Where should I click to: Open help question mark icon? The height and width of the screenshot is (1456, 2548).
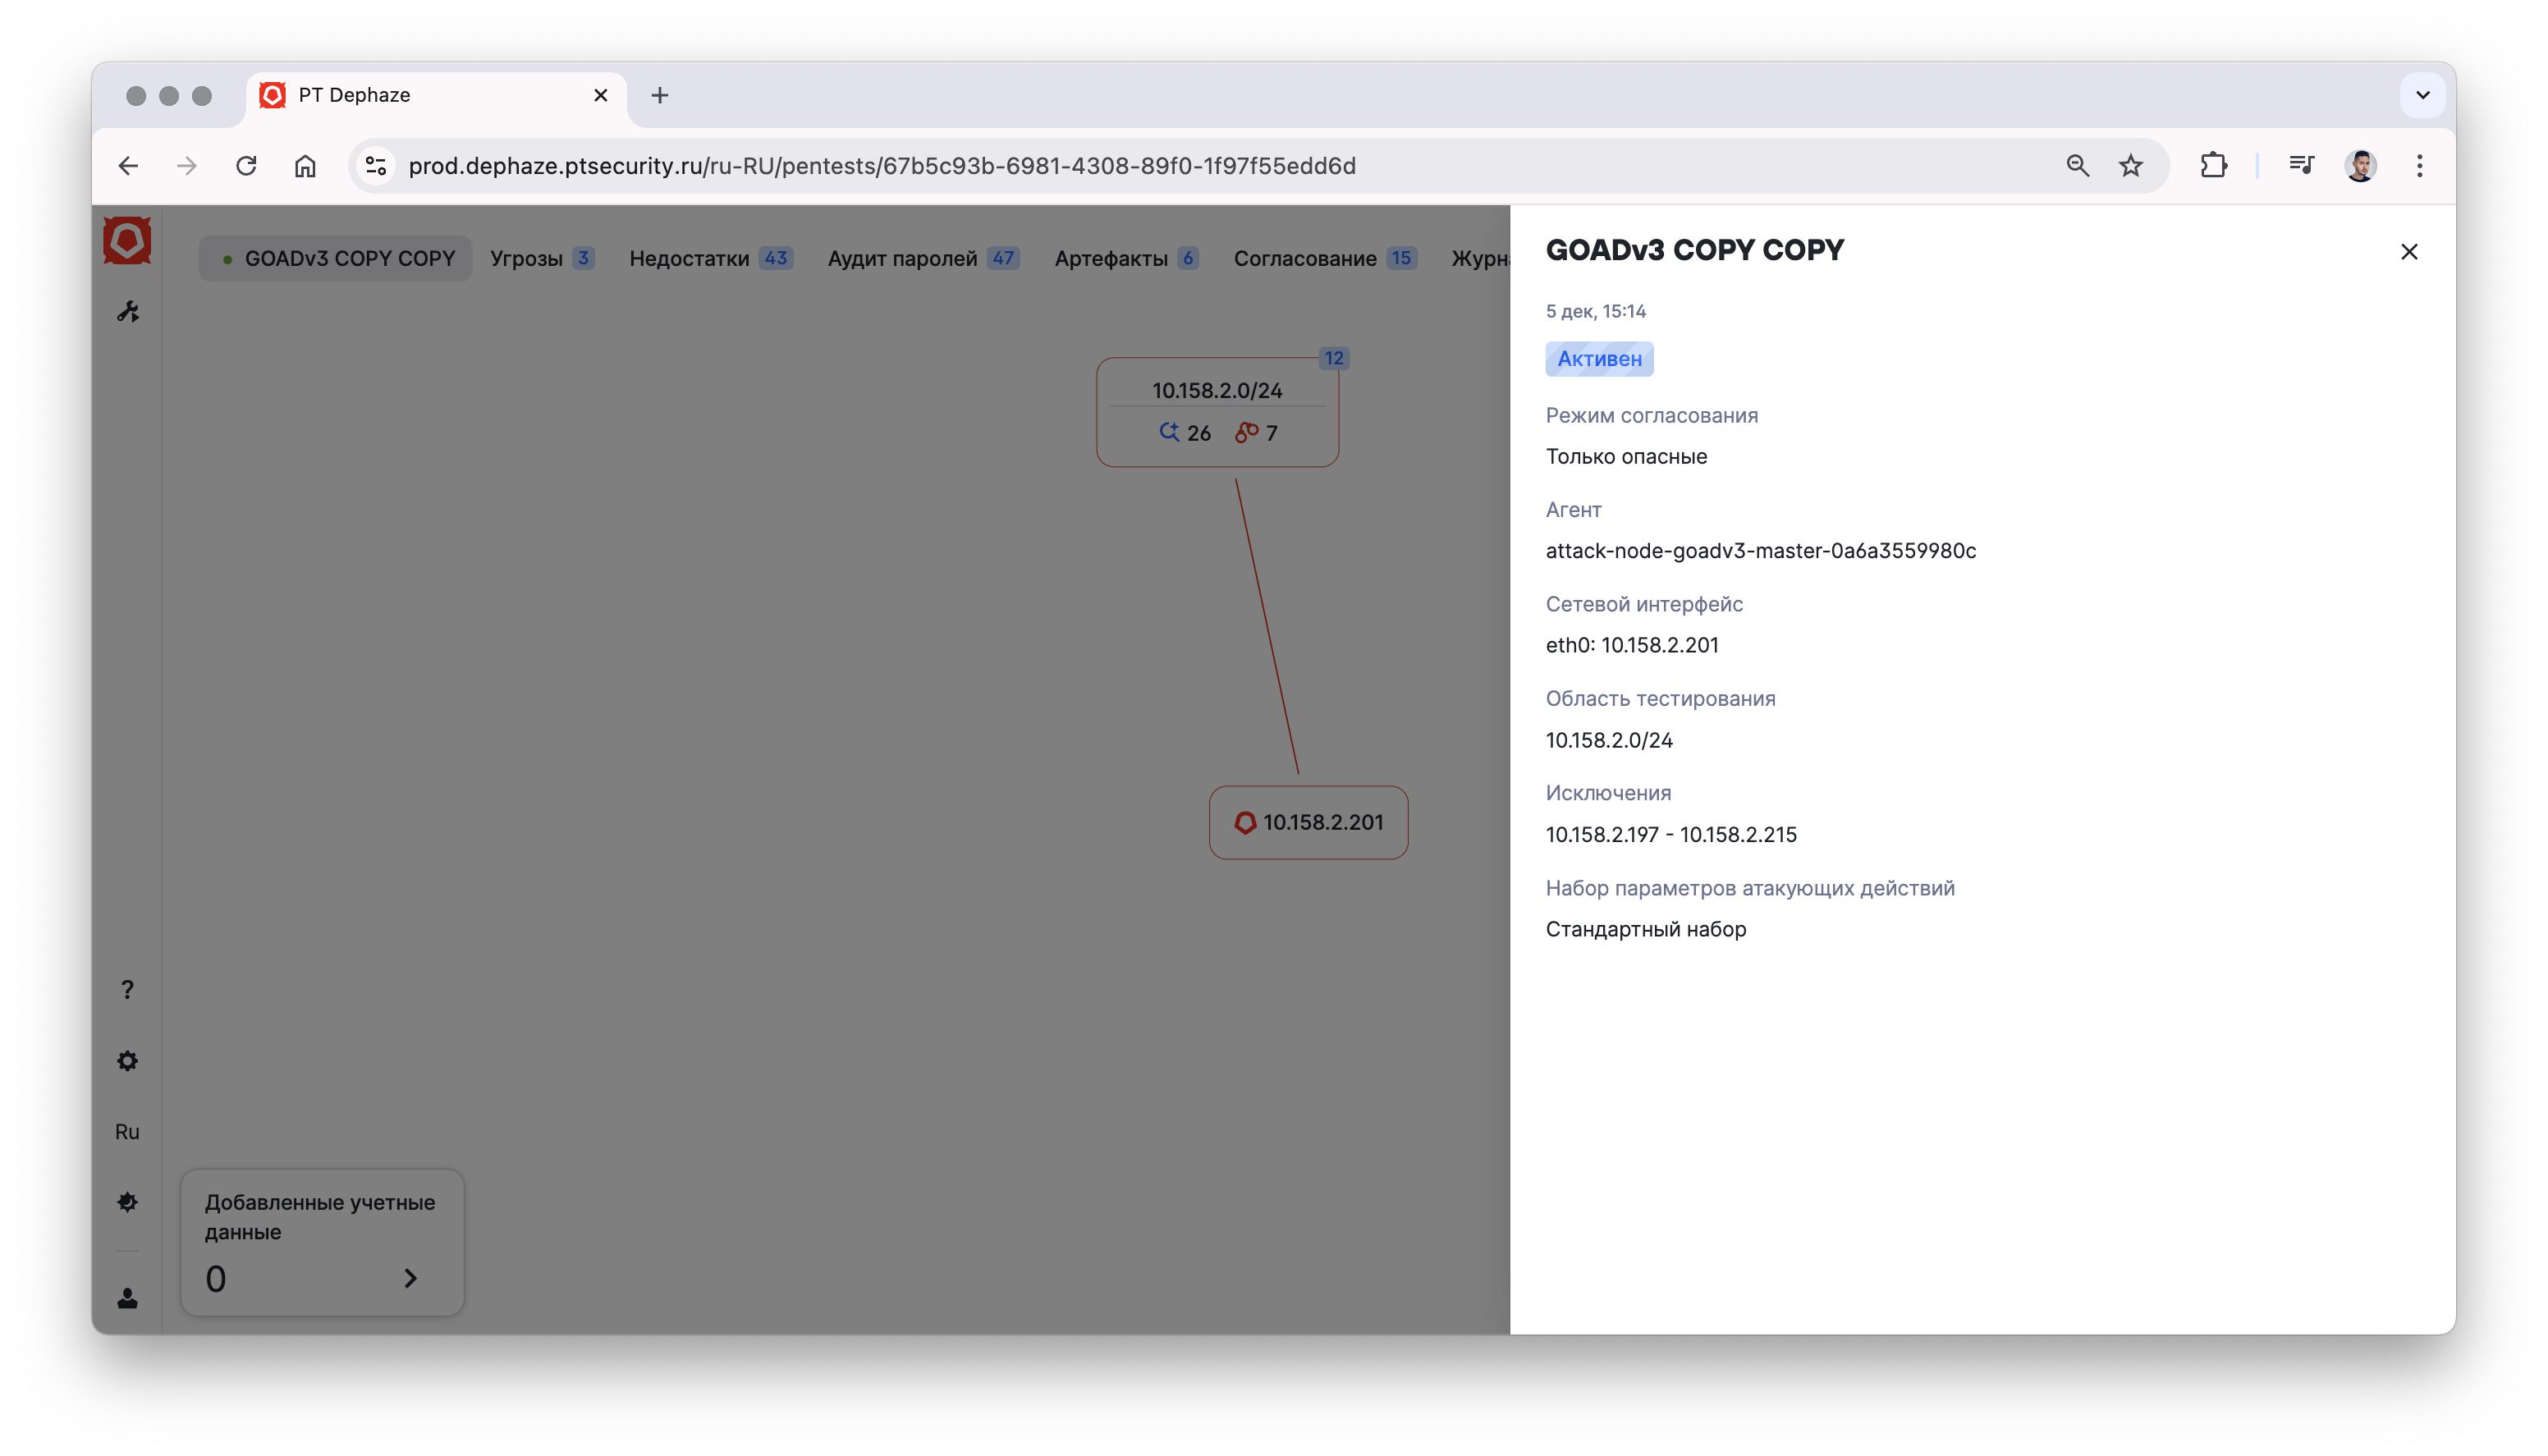[127, 989]
